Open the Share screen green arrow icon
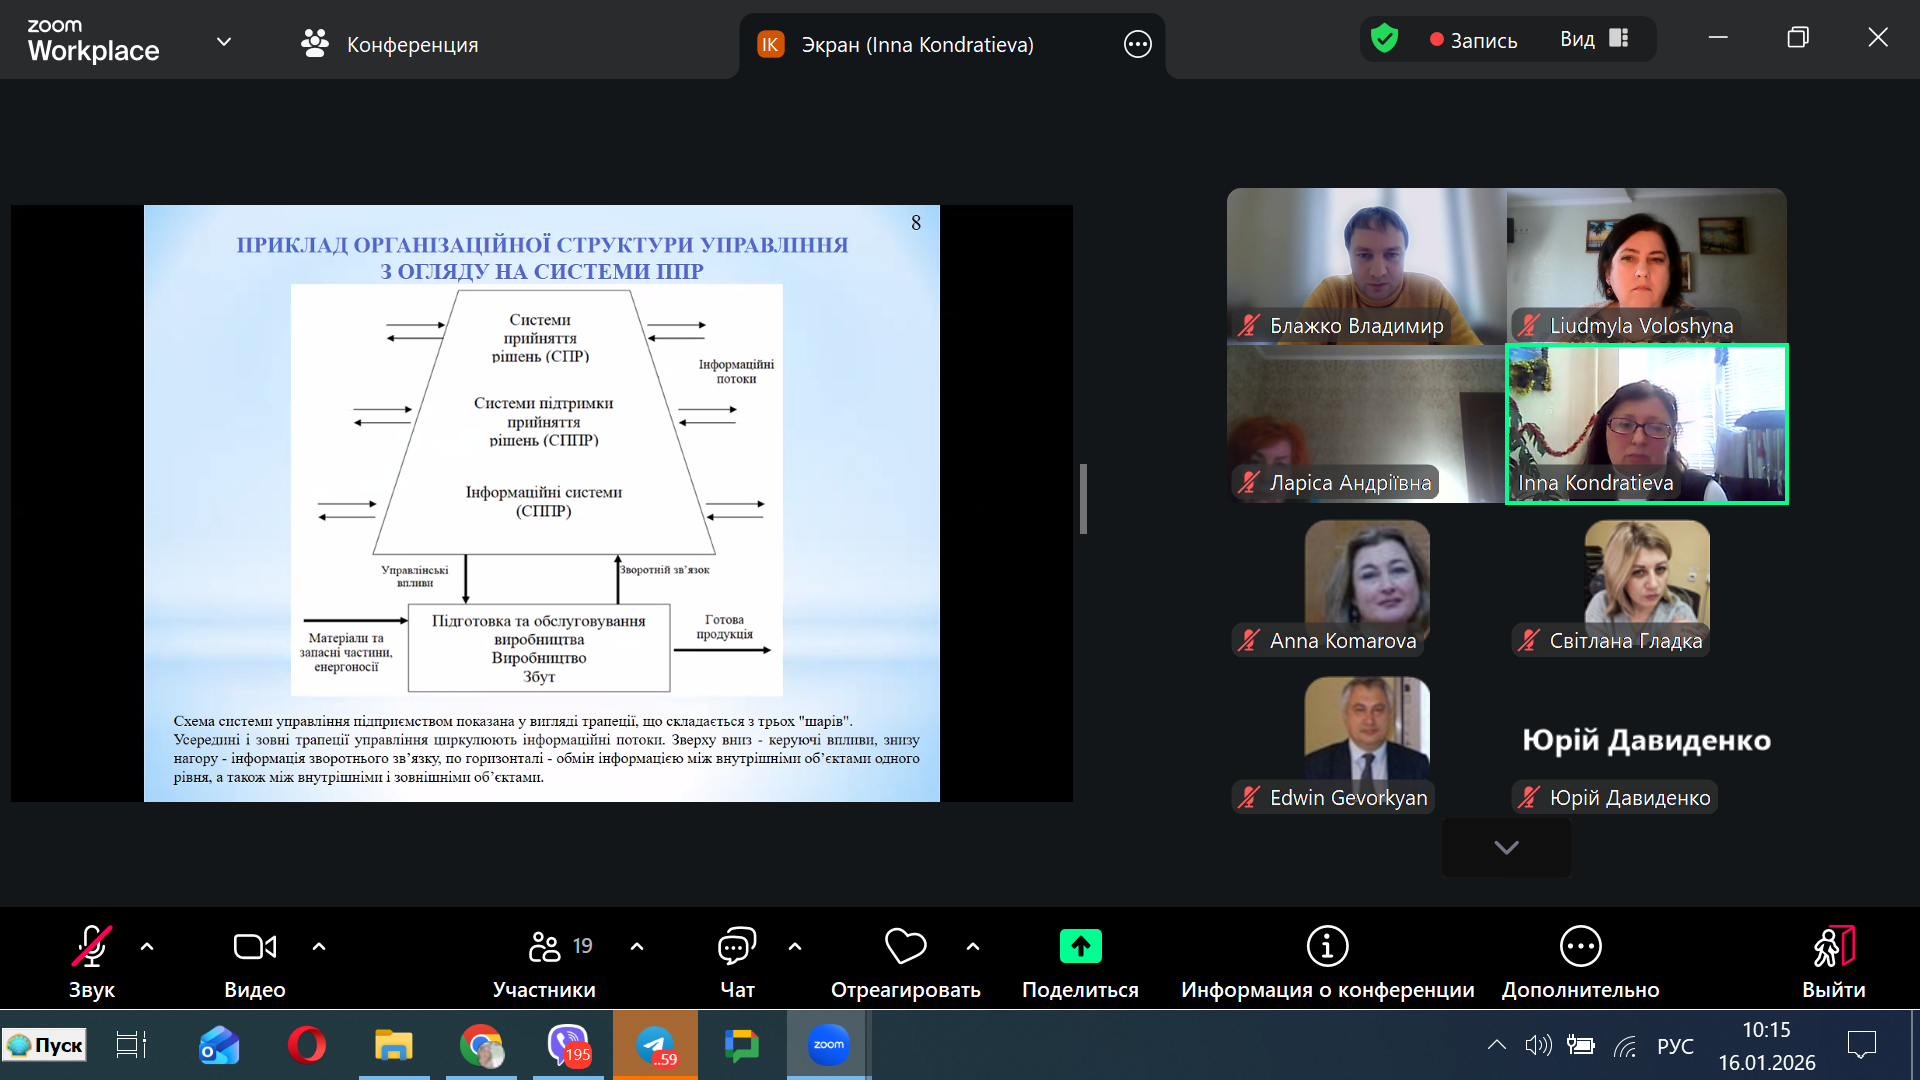1920x1080 pixels. click(x=1080, y=946)
